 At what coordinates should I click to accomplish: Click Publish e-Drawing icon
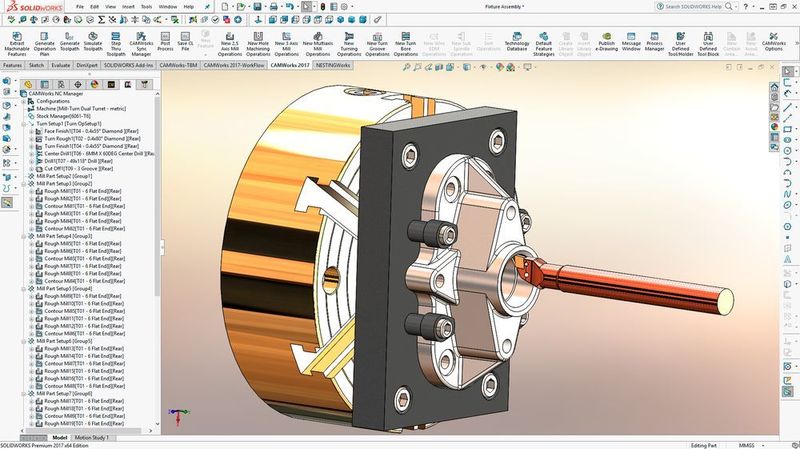pos(607,37)
